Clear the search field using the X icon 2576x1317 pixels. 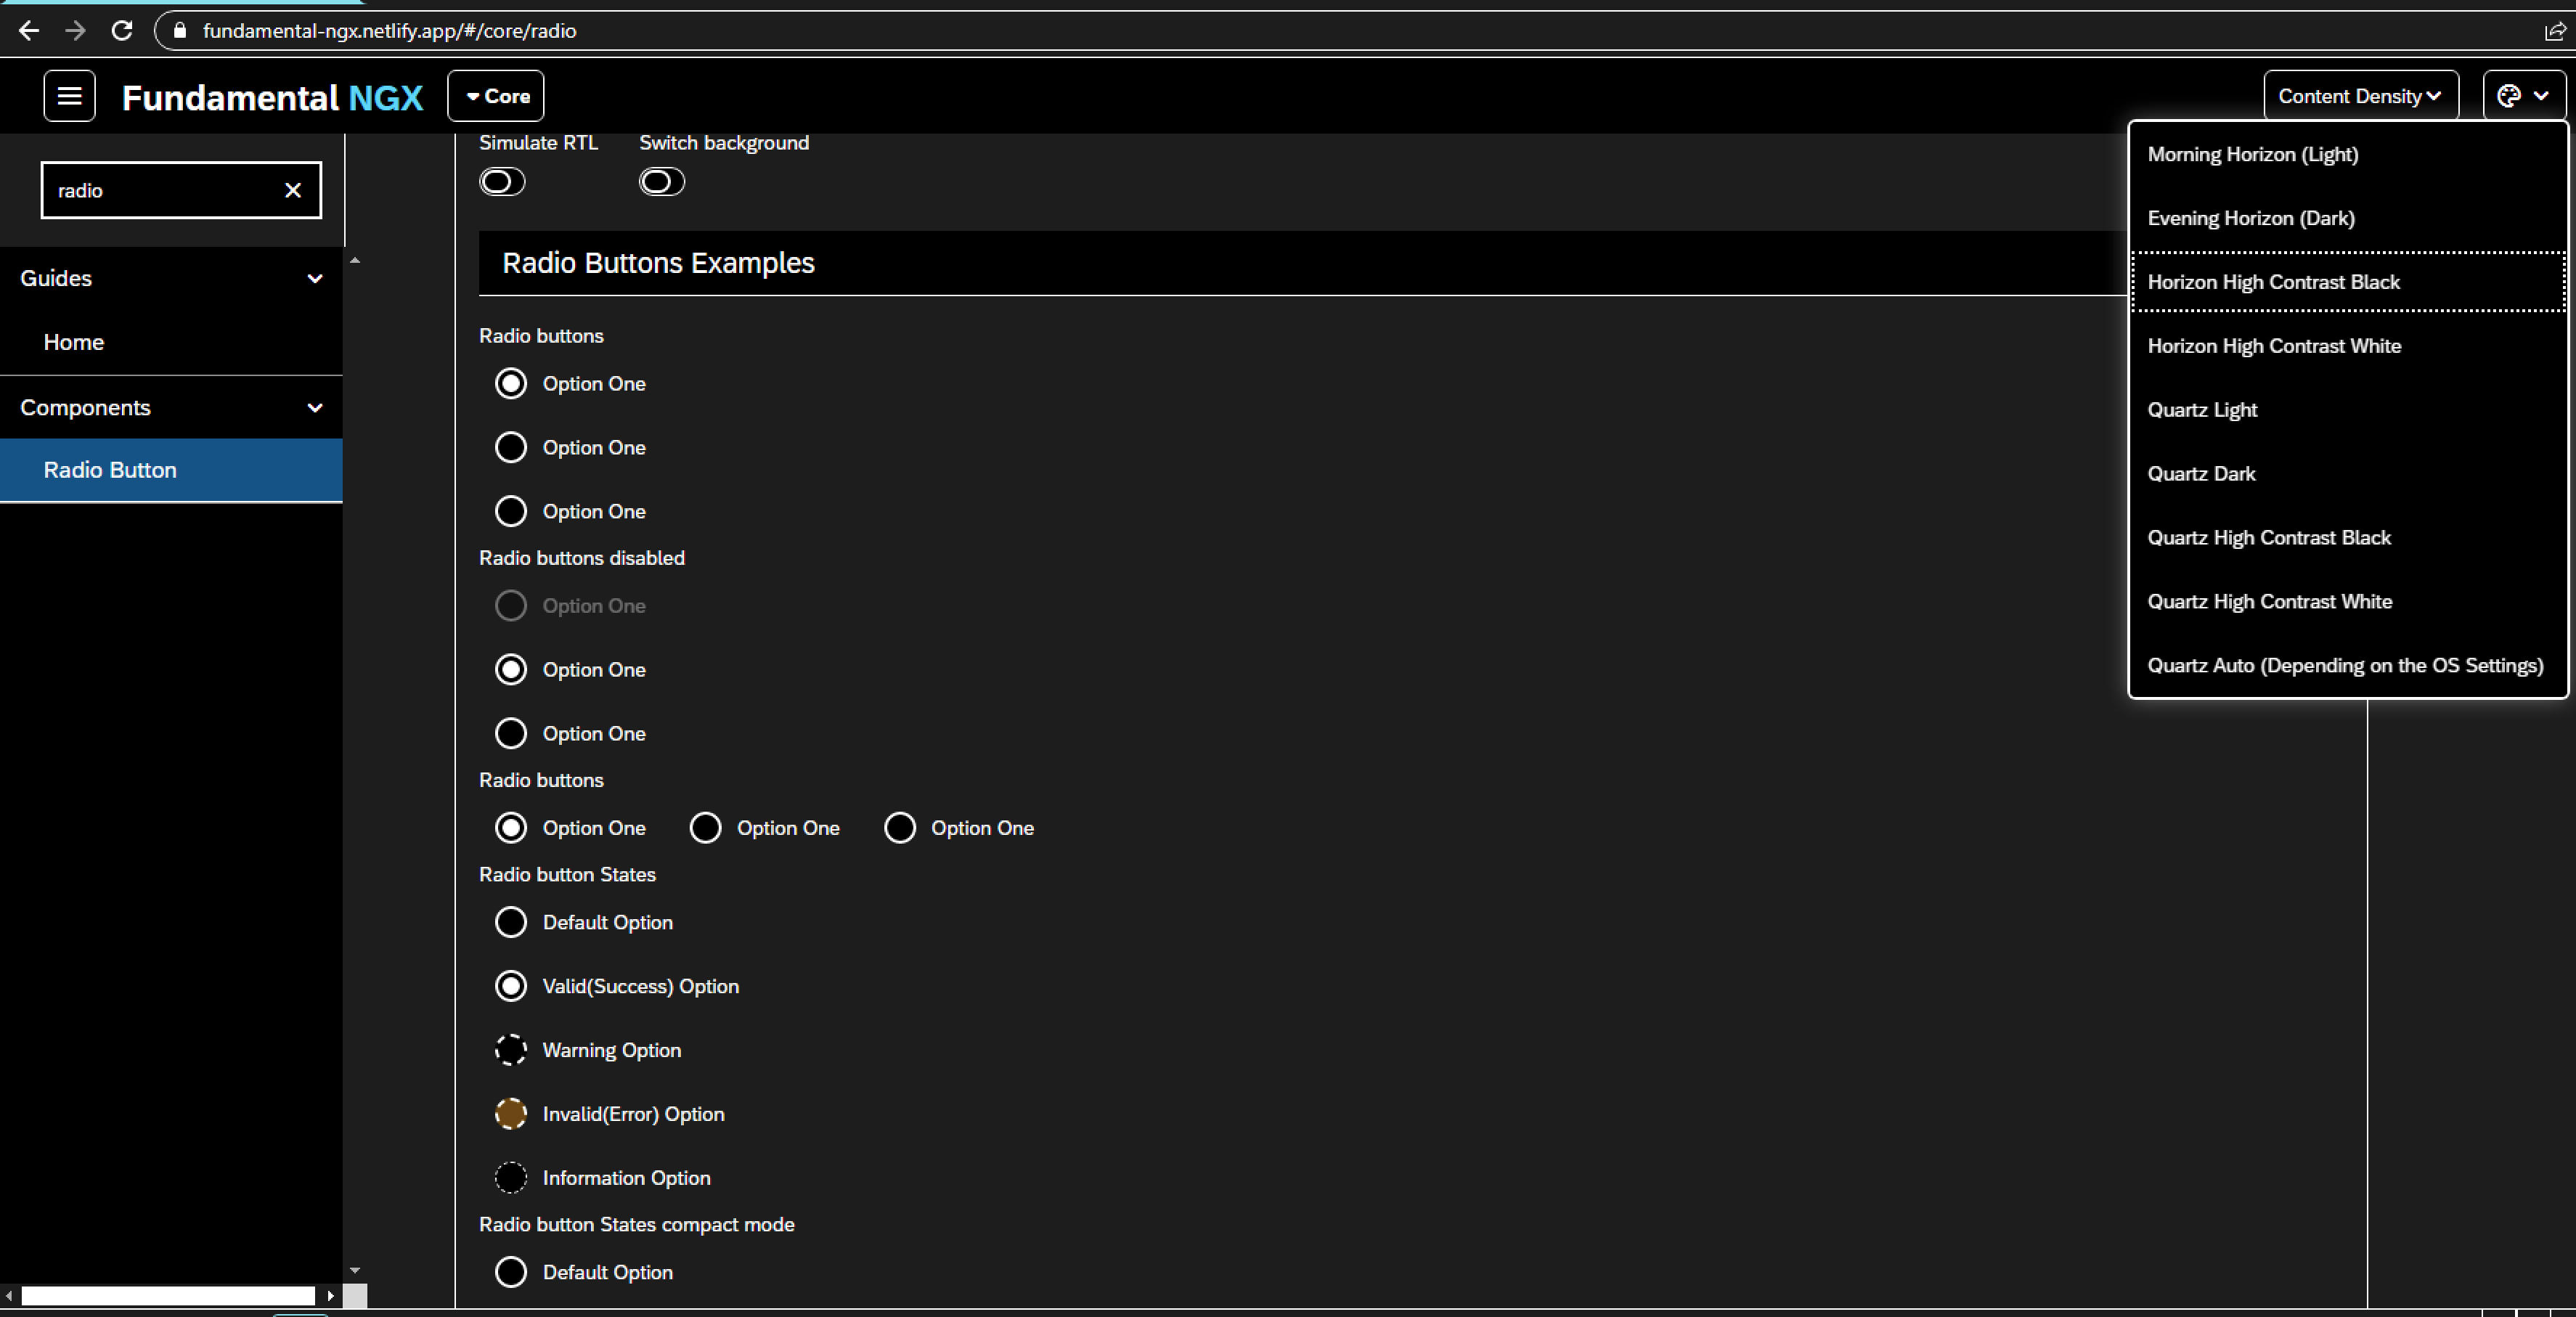pyautogui.click(x=292, y=190)
